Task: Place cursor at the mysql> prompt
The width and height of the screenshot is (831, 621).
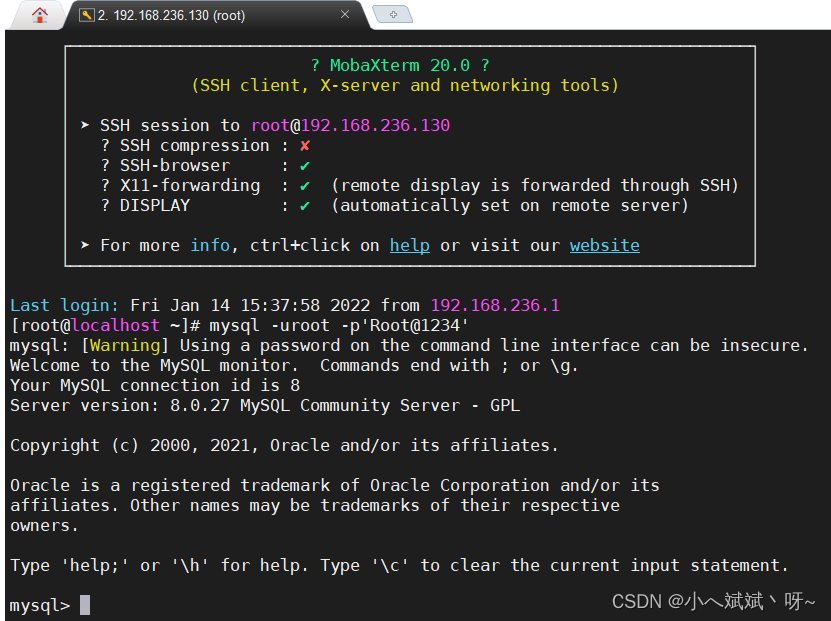Action: coord(85,605)
